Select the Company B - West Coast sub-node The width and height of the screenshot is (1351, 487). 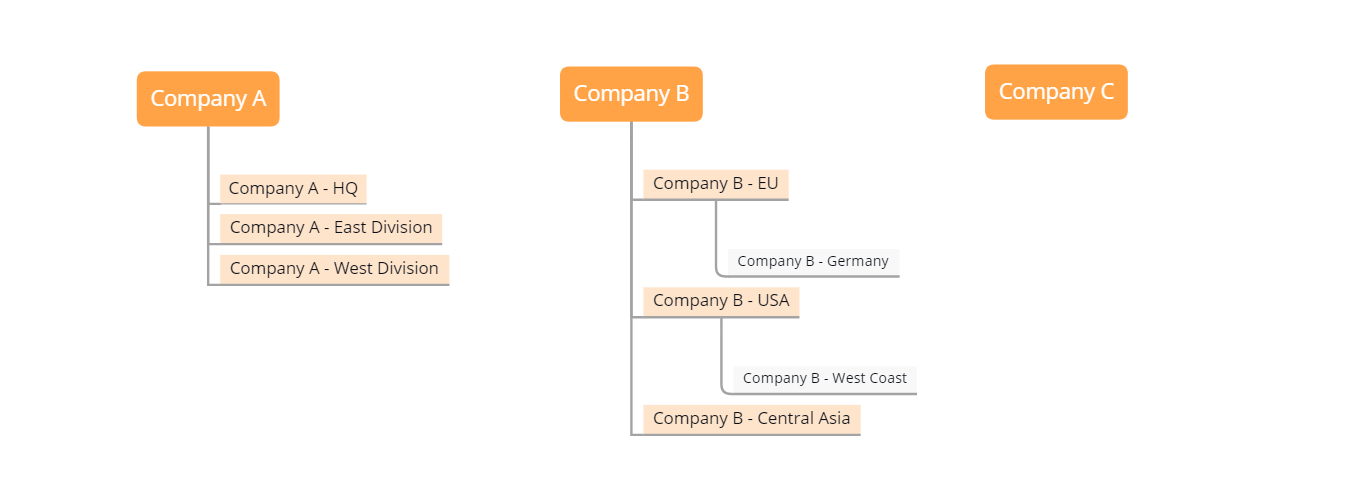pyautogui.click(x=825, y=378)
